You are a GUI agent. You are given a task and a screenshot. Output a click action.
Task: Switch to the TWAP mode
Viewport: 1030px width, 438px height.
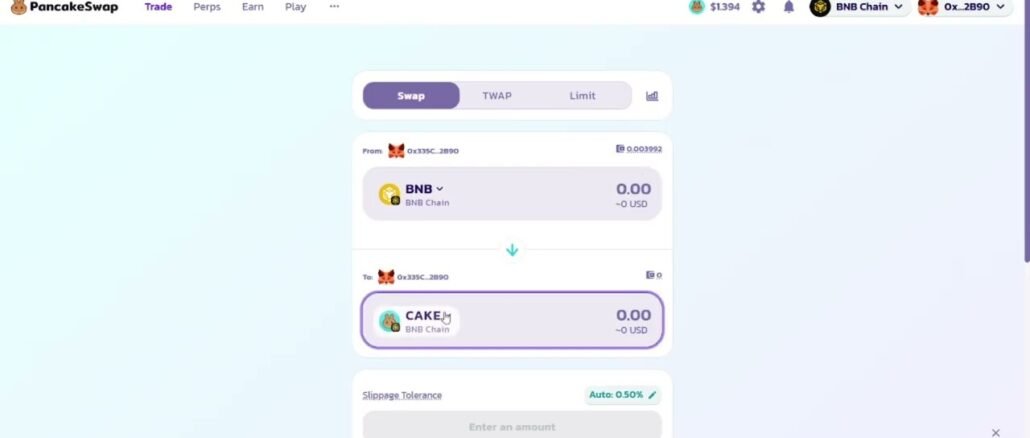pyautogui.click(x=497, y=96)
